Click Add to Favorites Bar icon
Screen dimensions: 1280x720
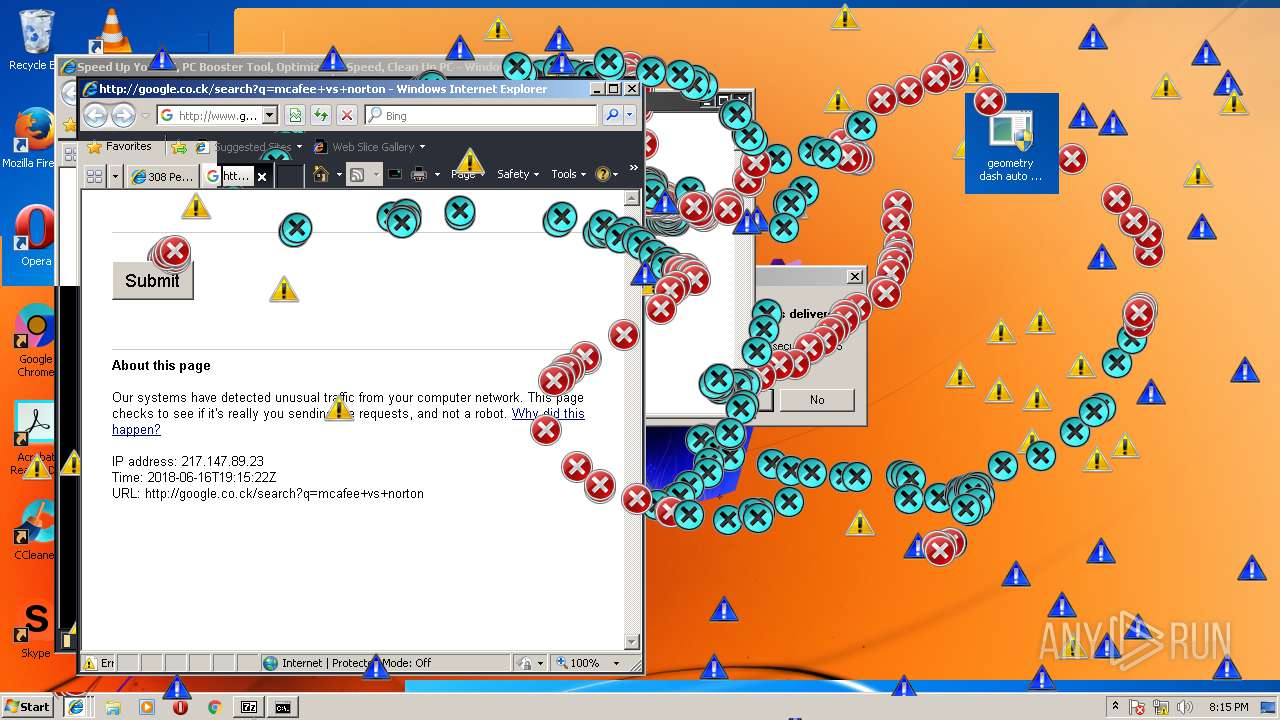coord(179,147)
